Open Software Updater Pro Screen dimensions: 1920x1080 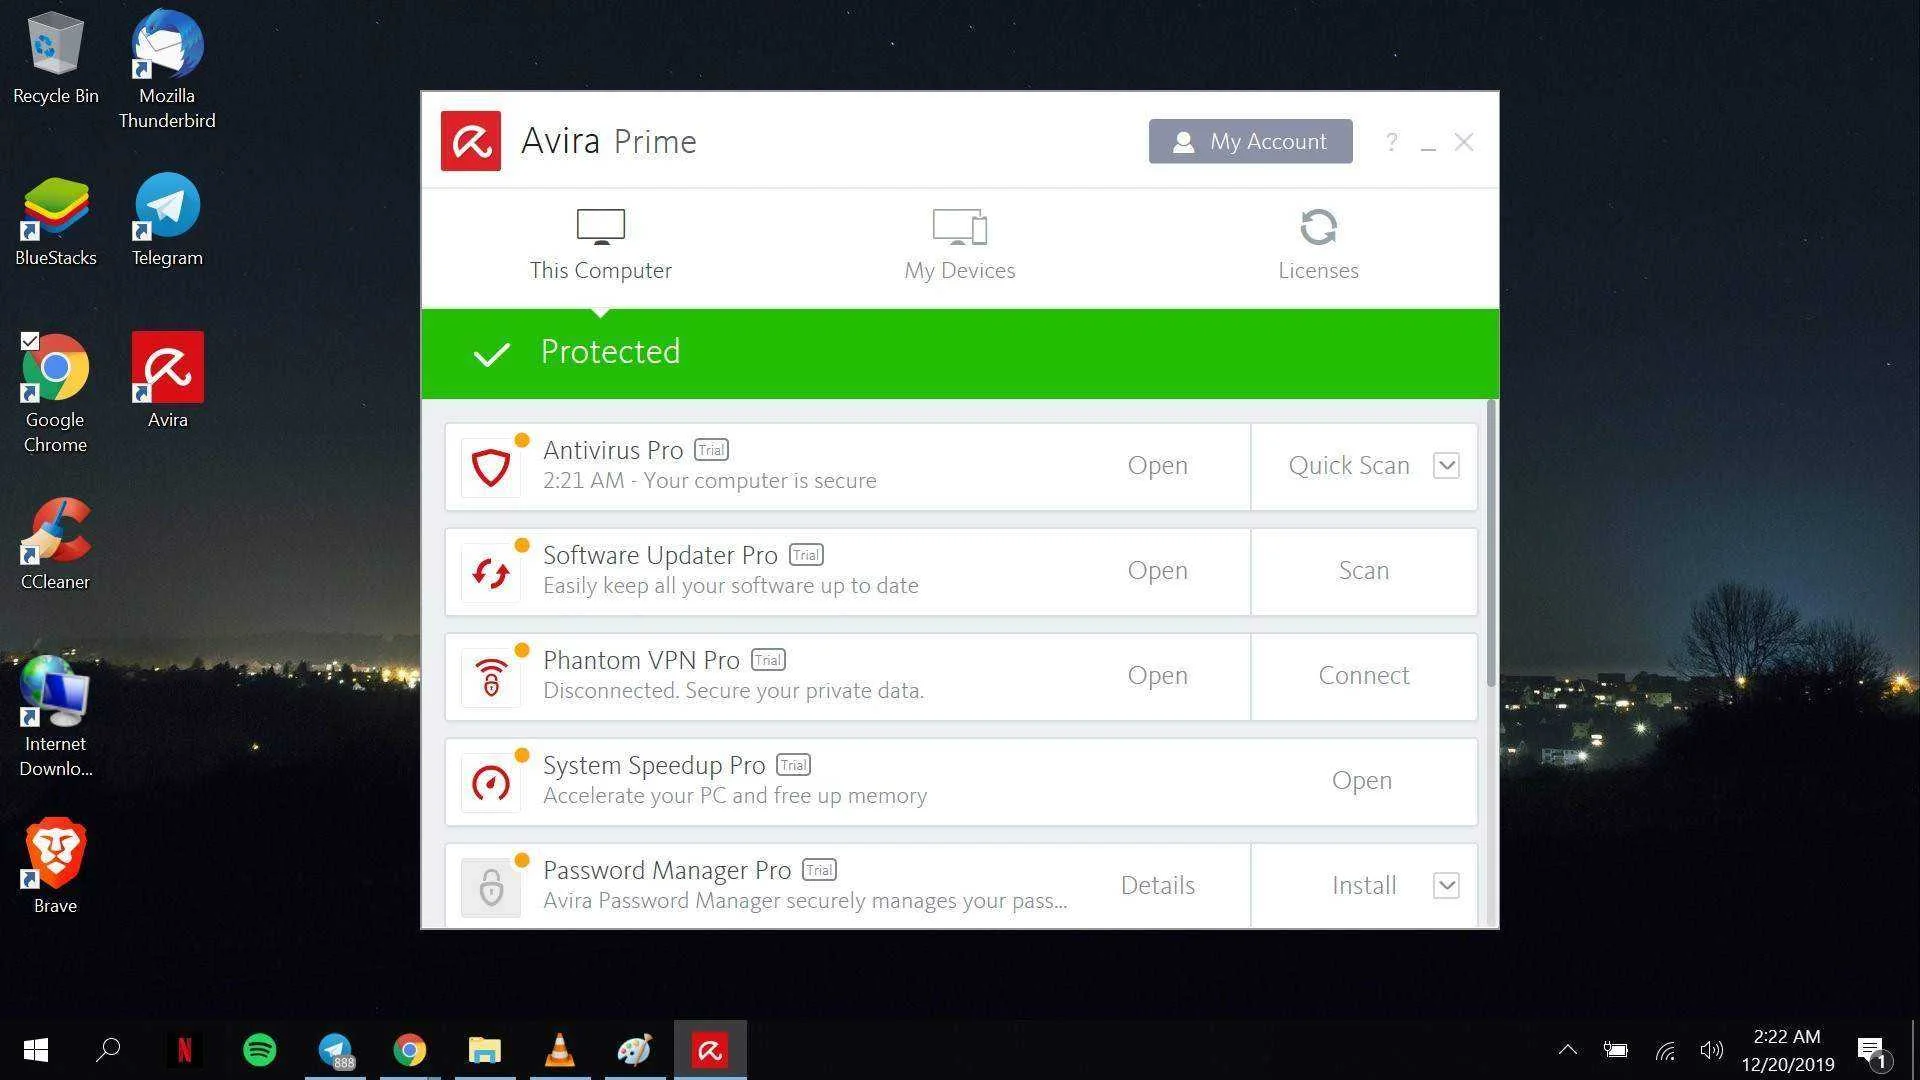tap(1158, 570)
